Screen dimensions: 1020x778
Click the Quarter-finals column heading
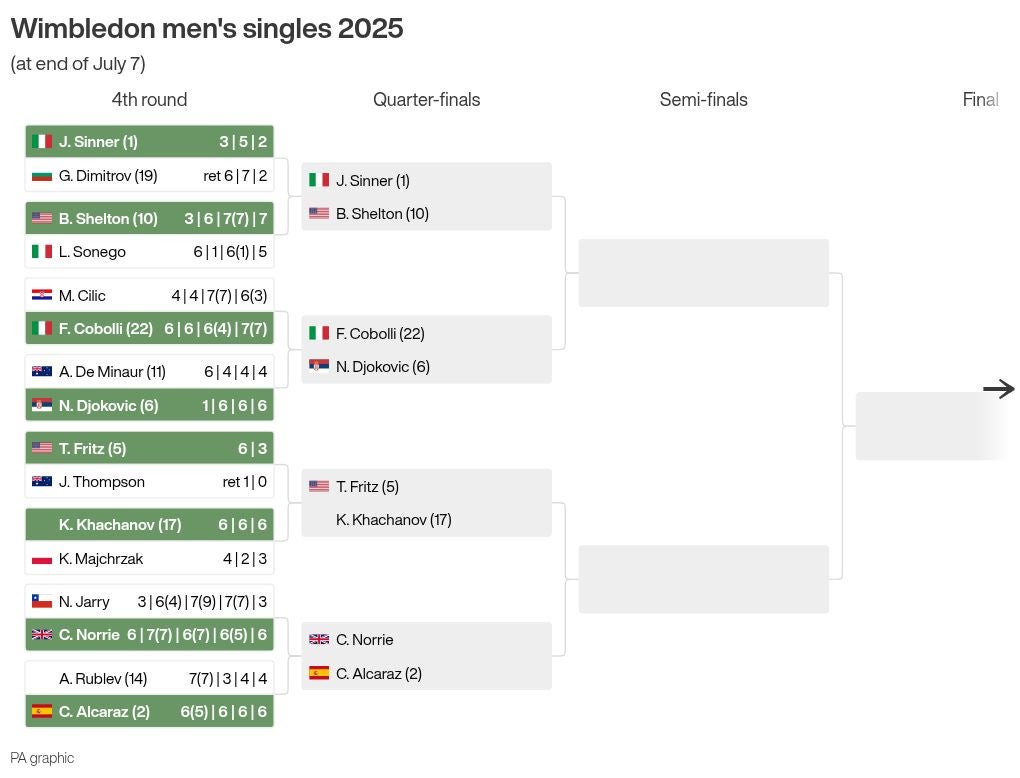click(427, 100)
